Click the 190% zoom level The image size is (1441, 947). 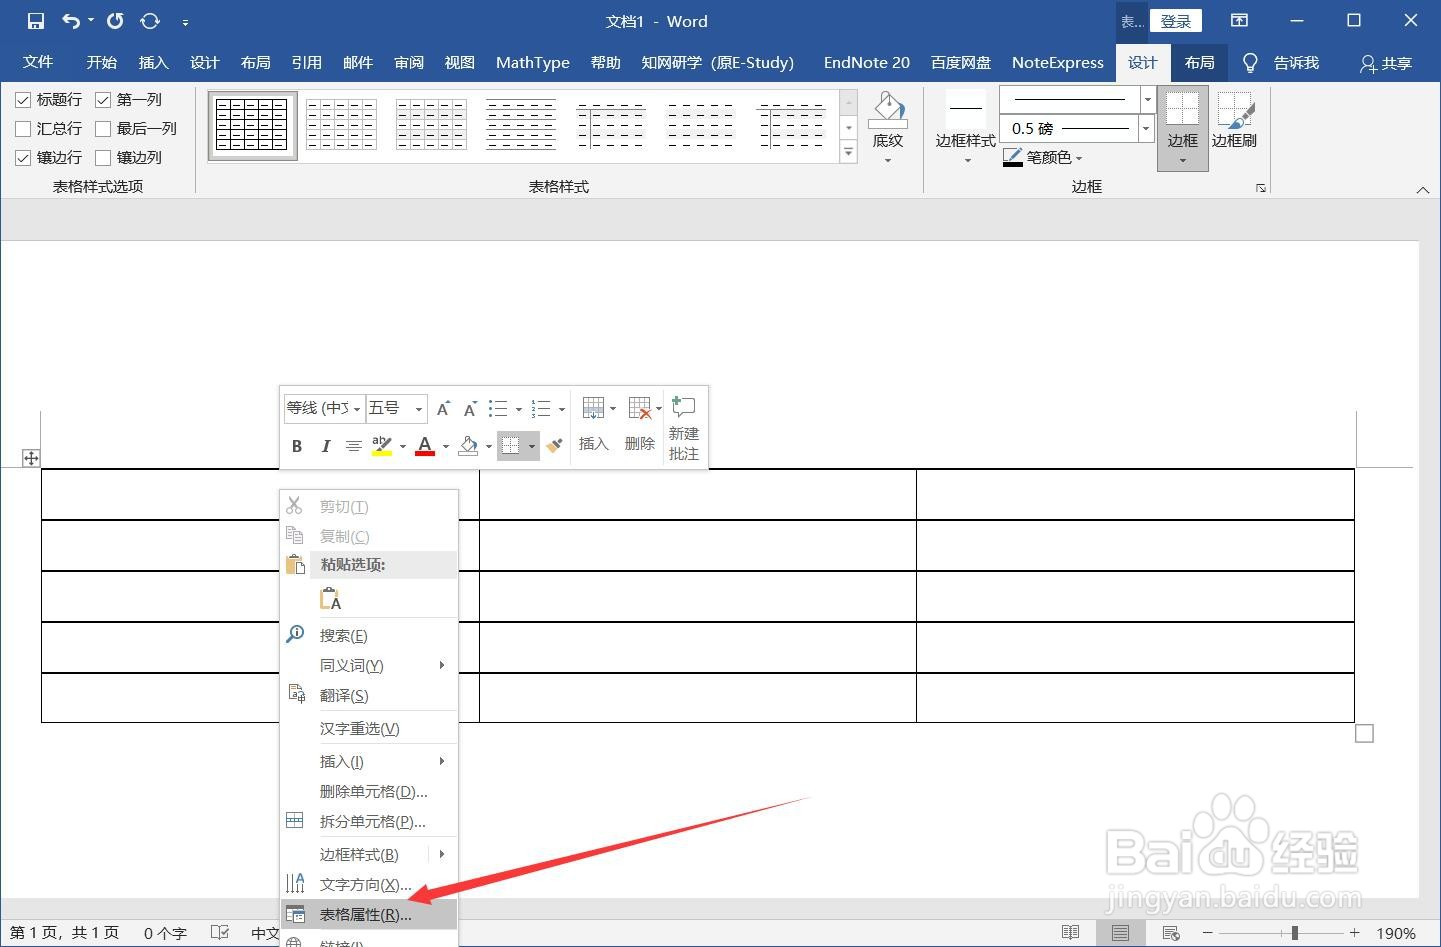[x=1396, y=933]
